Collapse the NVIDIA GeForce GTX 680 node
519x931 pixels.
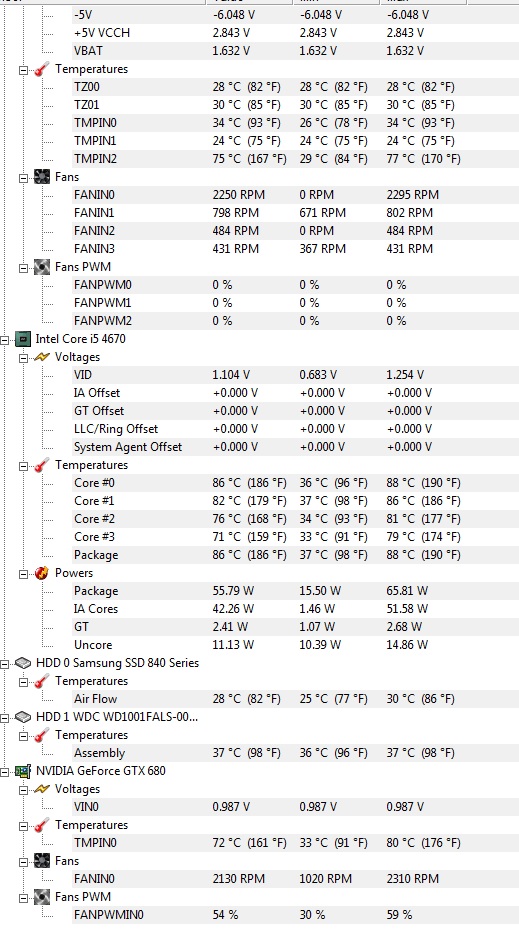pos(5,771)
